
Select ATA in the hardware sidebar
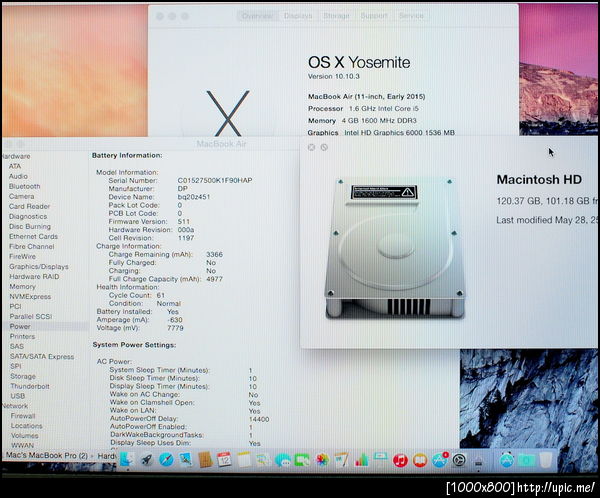point(15,166)
